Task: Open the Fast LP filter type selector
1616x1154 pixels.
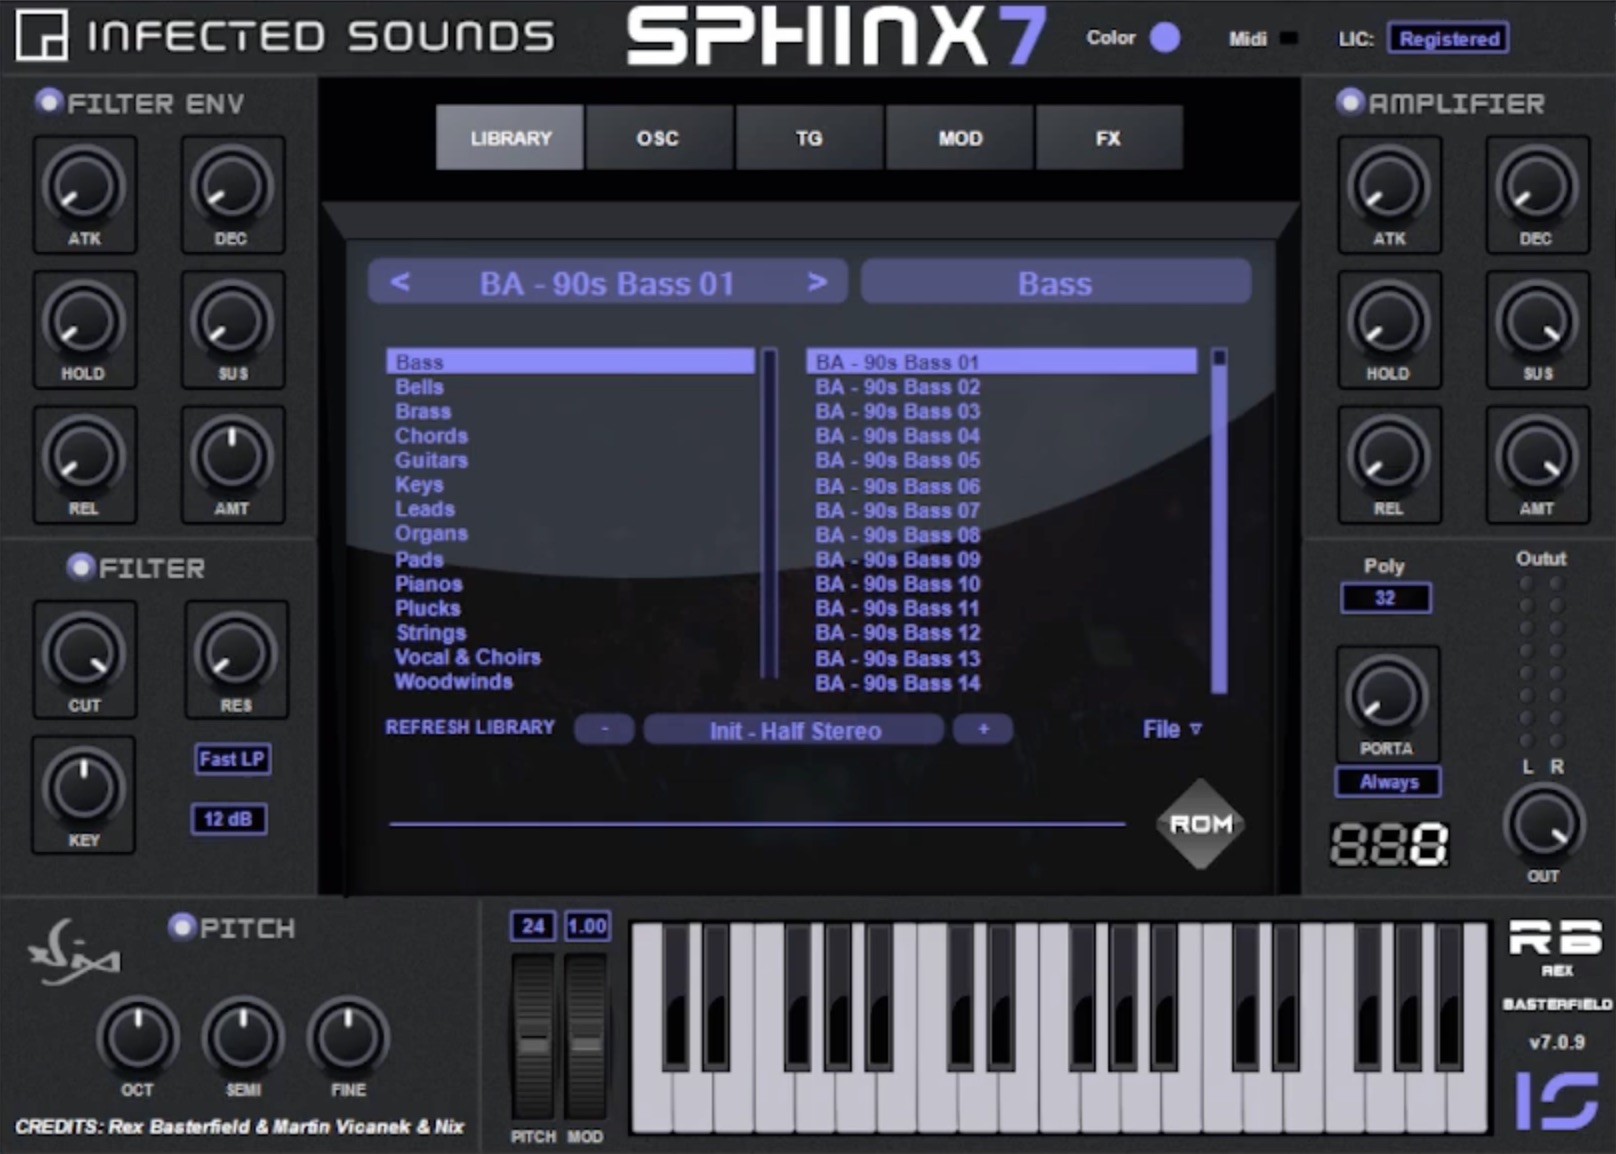Action: point(231,759)
